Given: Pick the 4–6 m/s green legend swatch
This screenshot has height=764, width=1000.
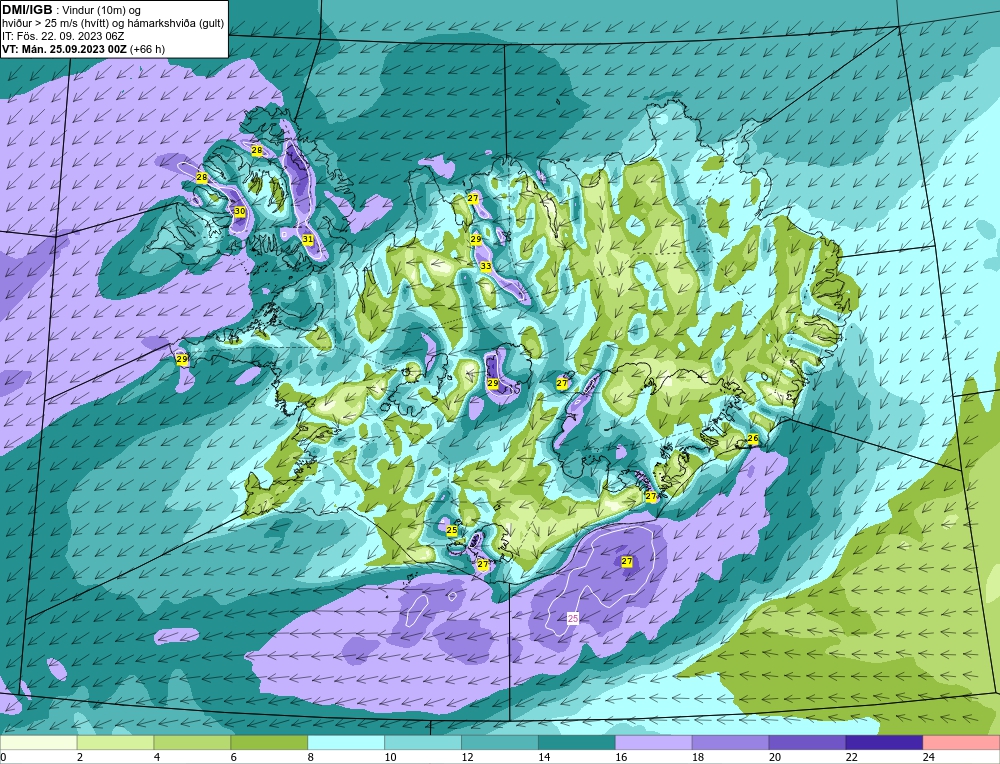Looking at the screenshot, I should click(192, 742).
